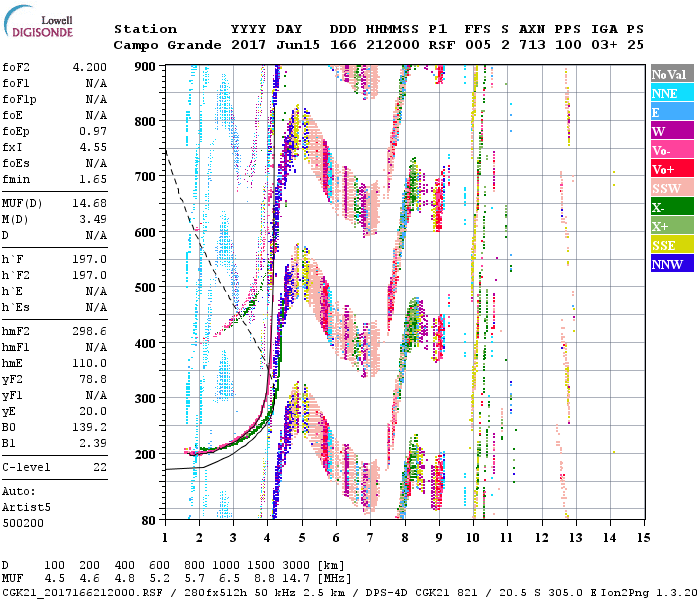700x600 pixels.
Task: Choose the X- dark green legend swatch
Action: pos(672,207)
